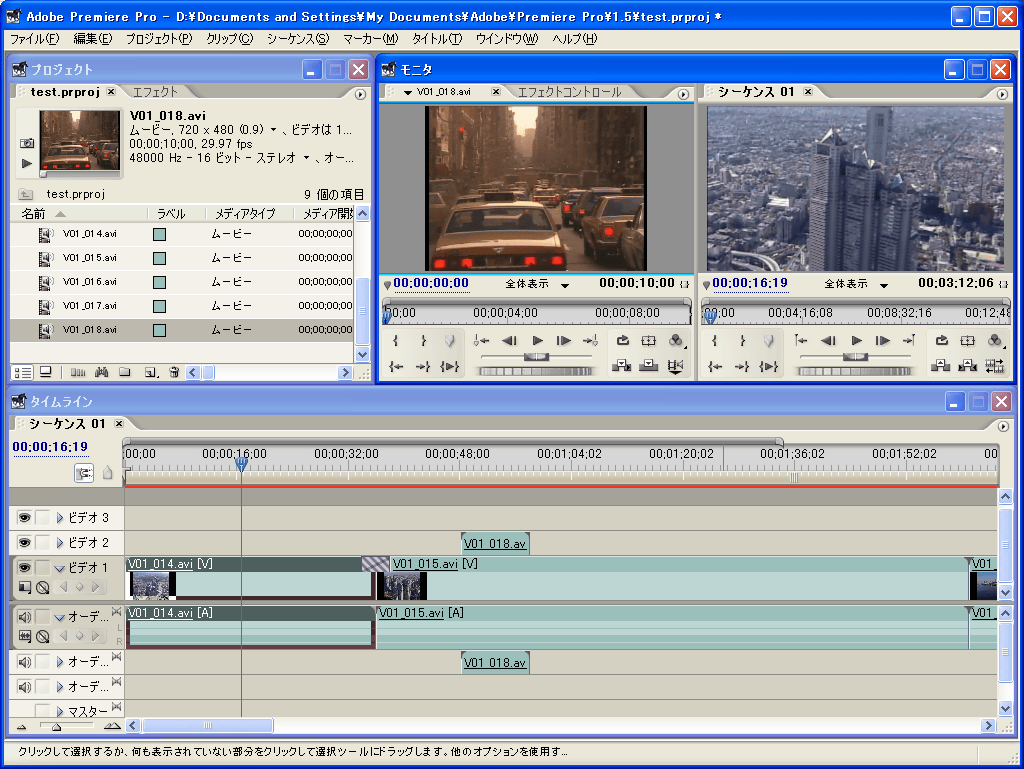Open ファイル menu

coord(35,39)
